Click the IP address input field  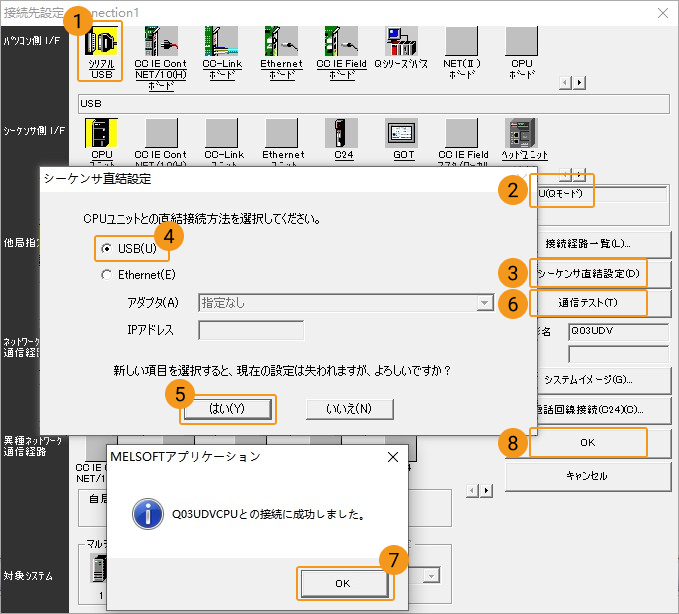tap(251, 330)
